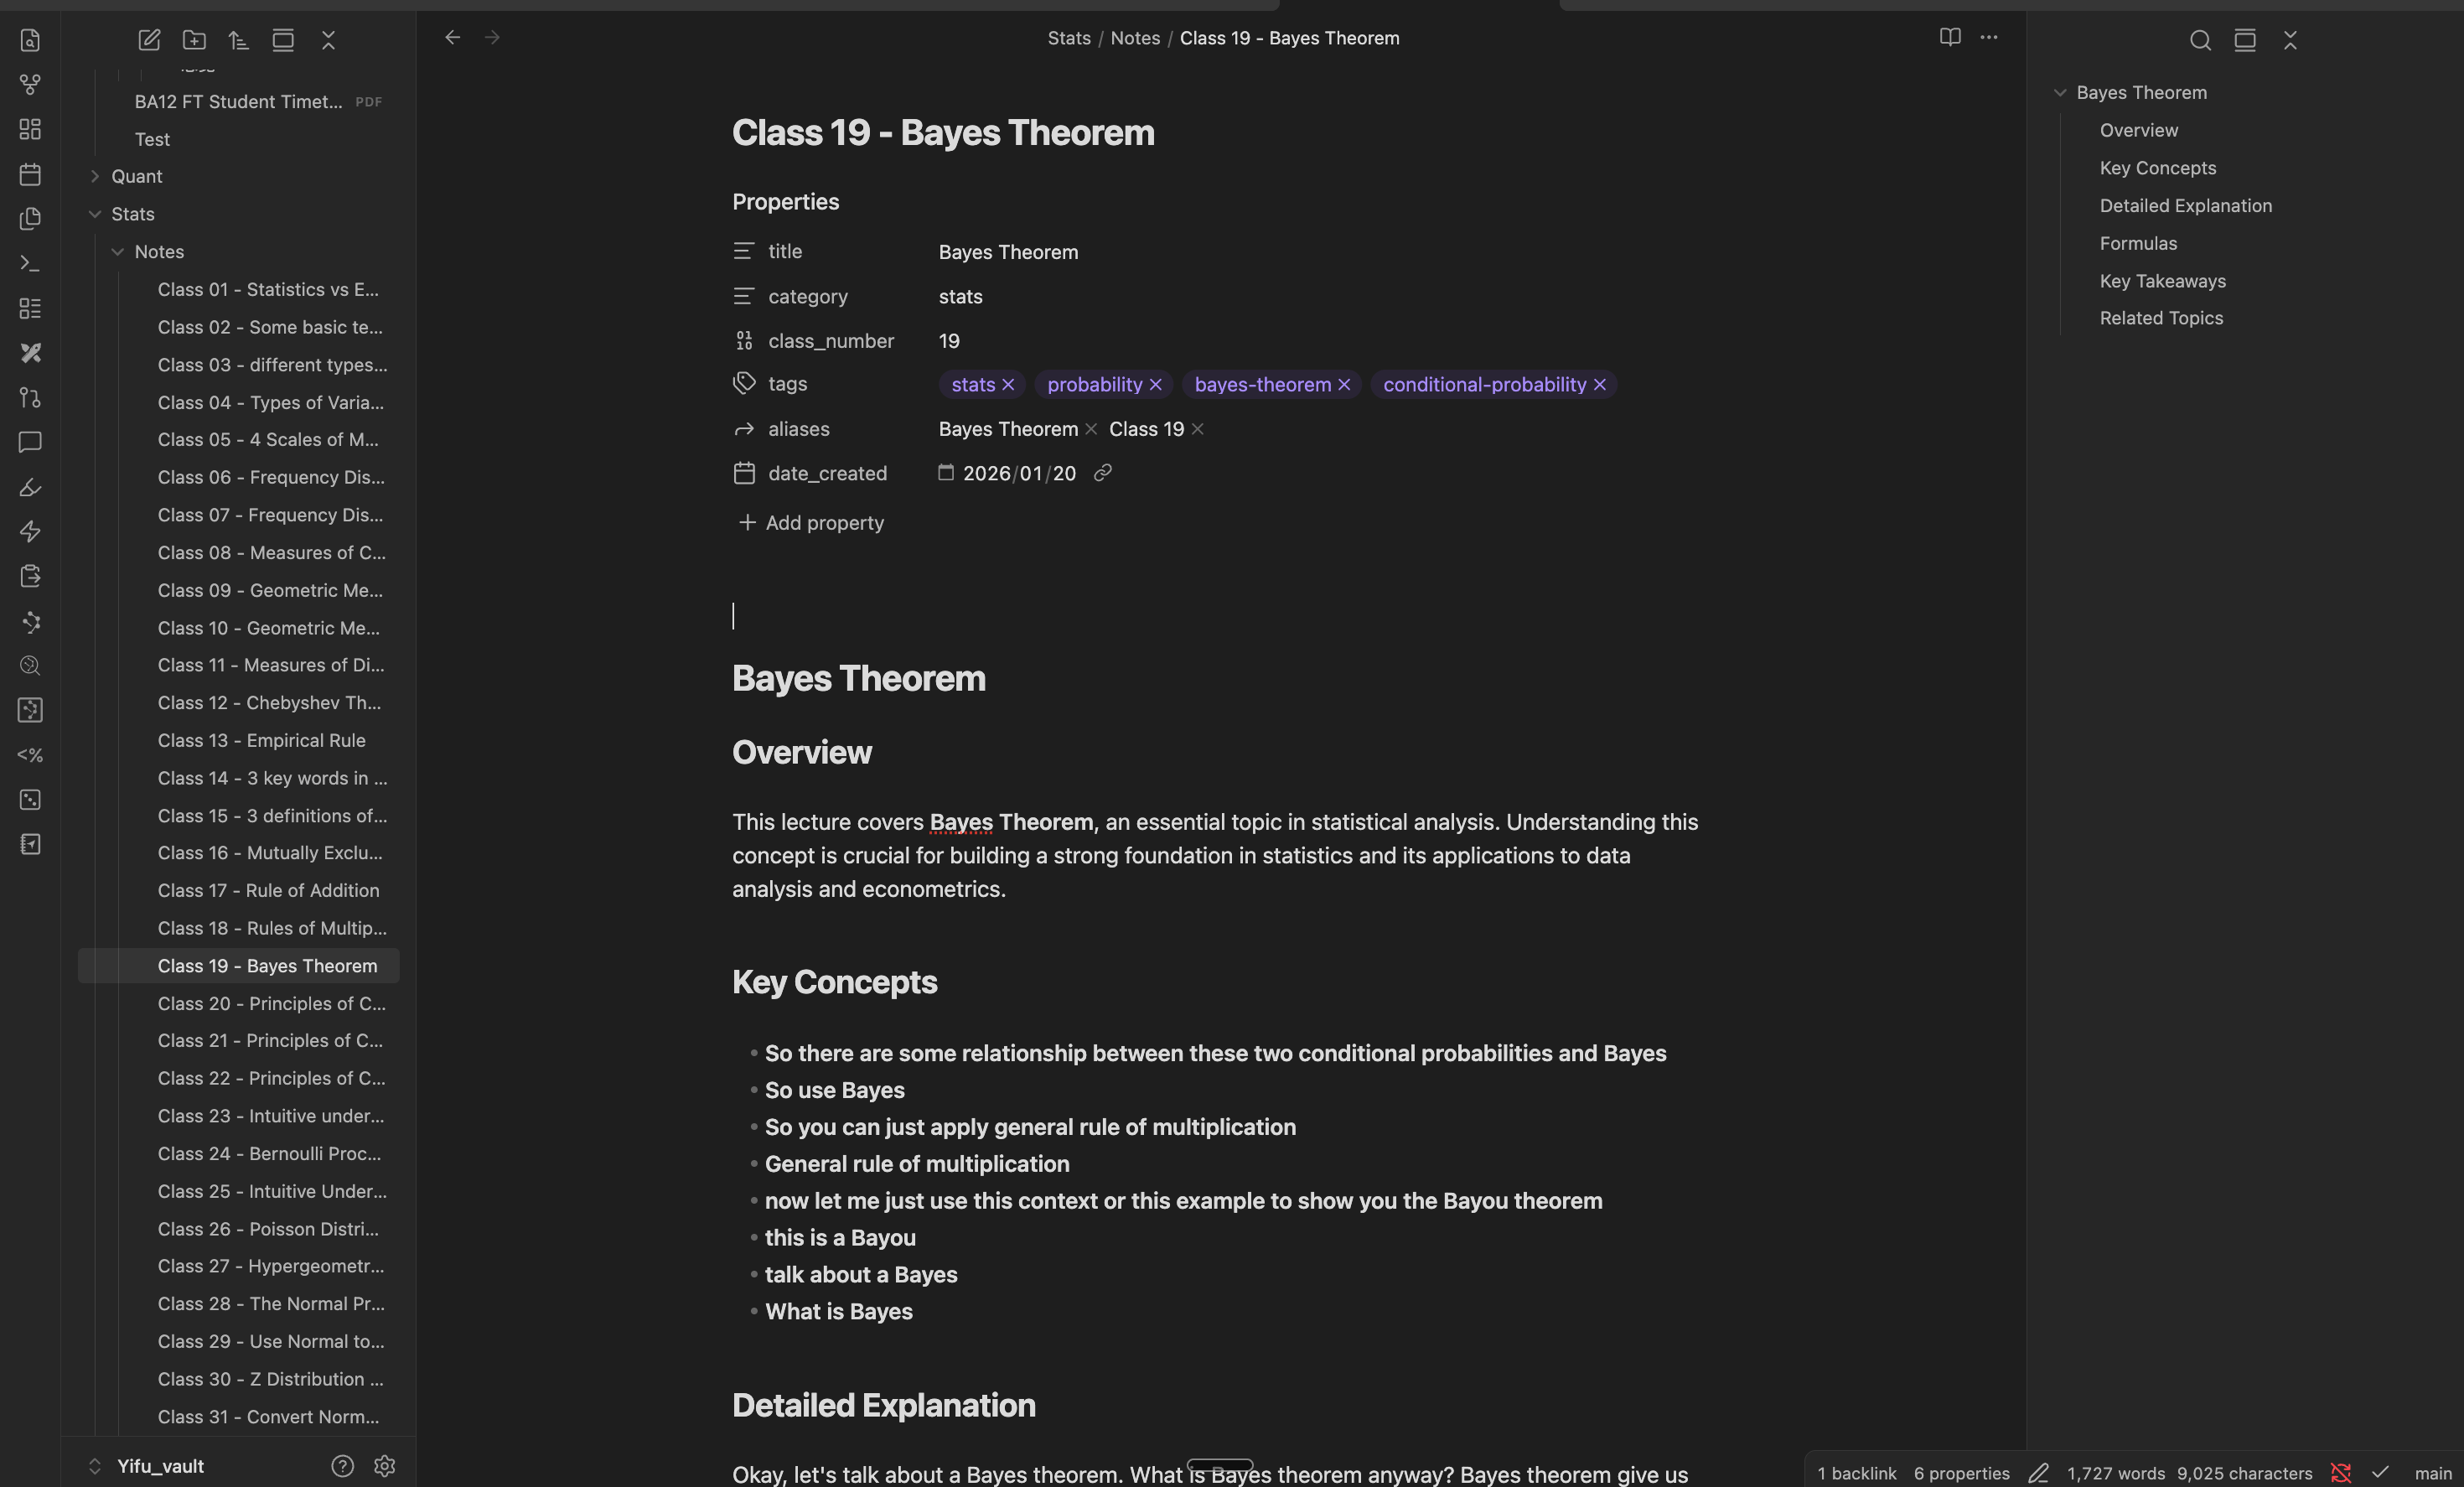The image size is (2464, 1487).
Task: Create a new folder in the file explorer
Action: tap(194, 40)
